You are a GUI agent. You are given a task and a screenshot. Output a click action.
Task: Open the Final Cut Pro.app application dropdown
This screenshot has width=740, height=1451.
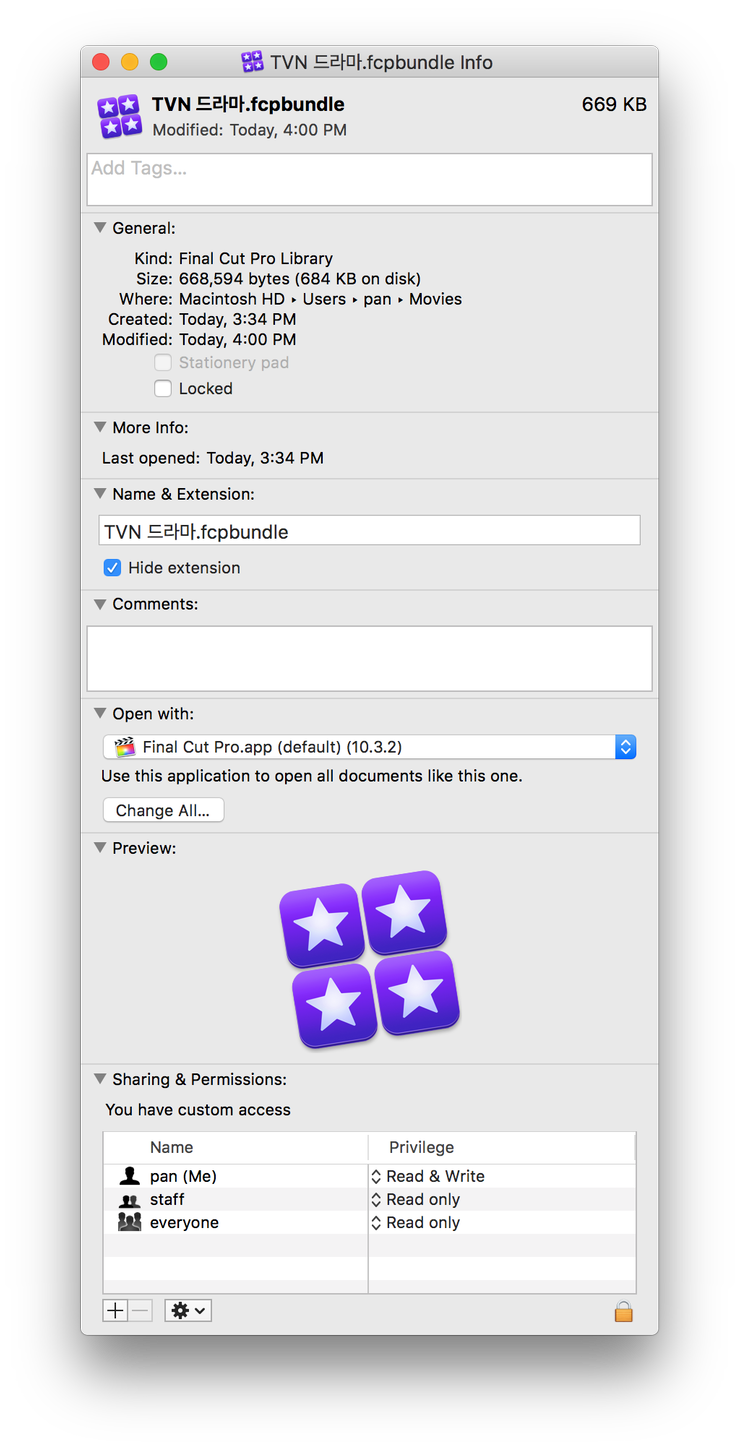tap(370, 747)
